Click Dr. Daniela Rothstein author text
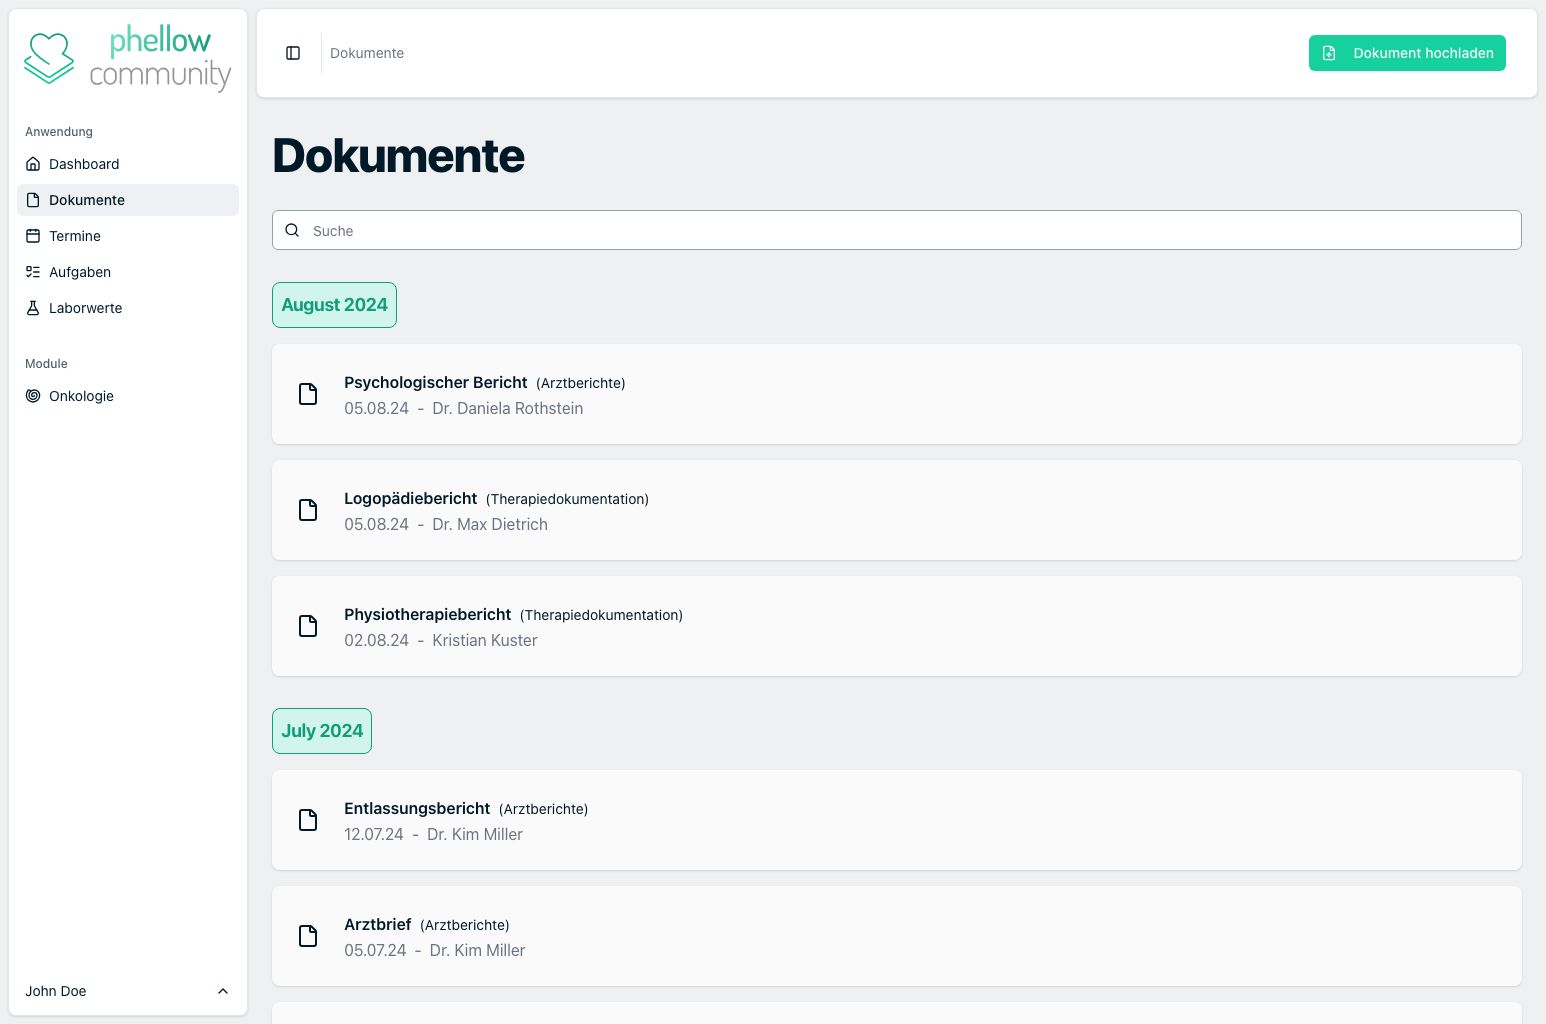Screen dimensions: 1546x1024 (x=508, y=408)
